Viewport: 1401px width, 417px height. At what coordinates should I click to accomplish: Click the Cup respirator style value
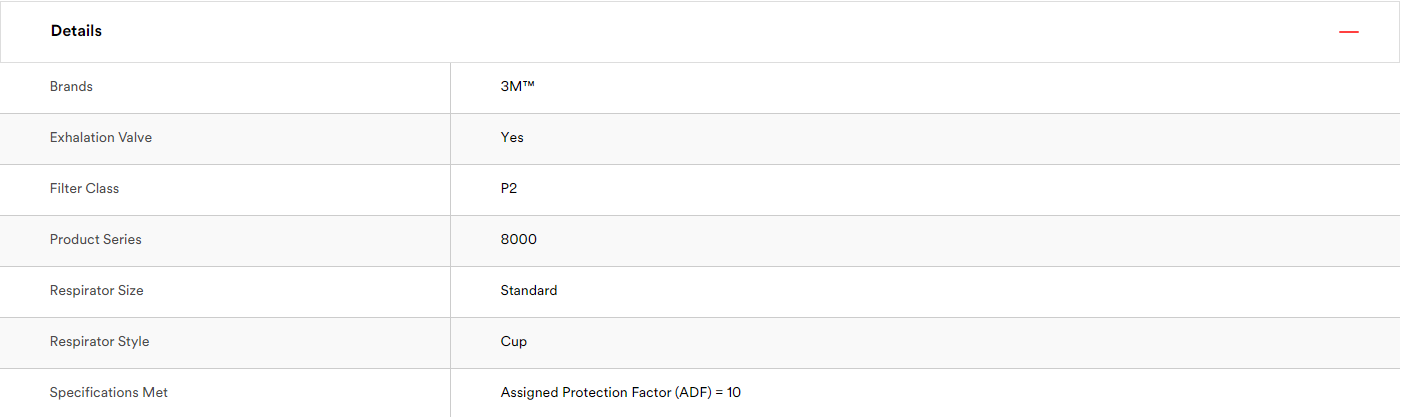514,342
